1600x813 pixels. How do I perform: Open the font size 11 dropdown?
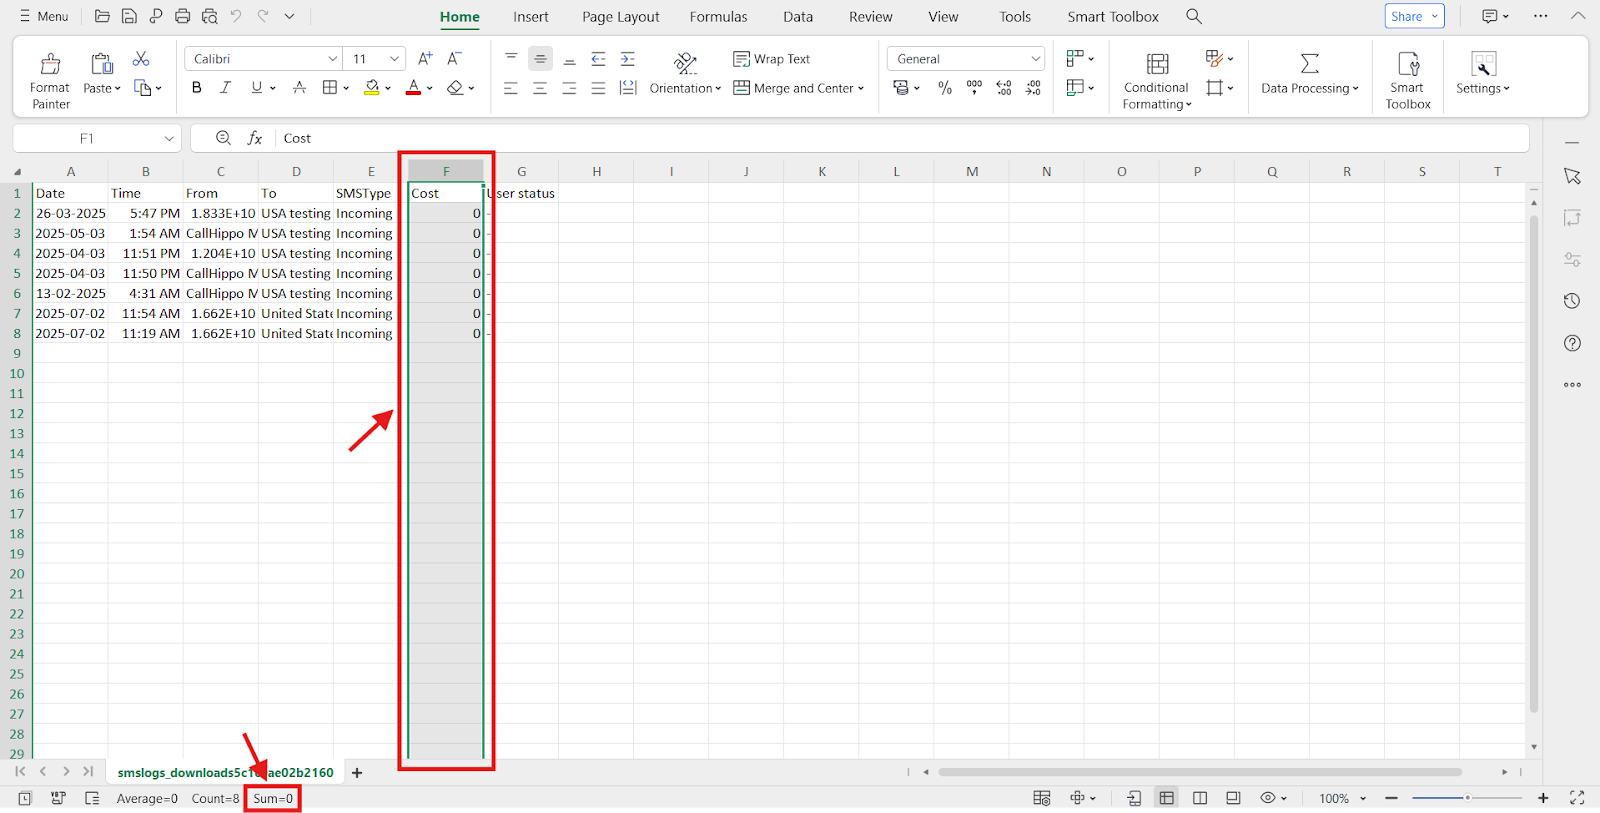(x=394, y=59)
